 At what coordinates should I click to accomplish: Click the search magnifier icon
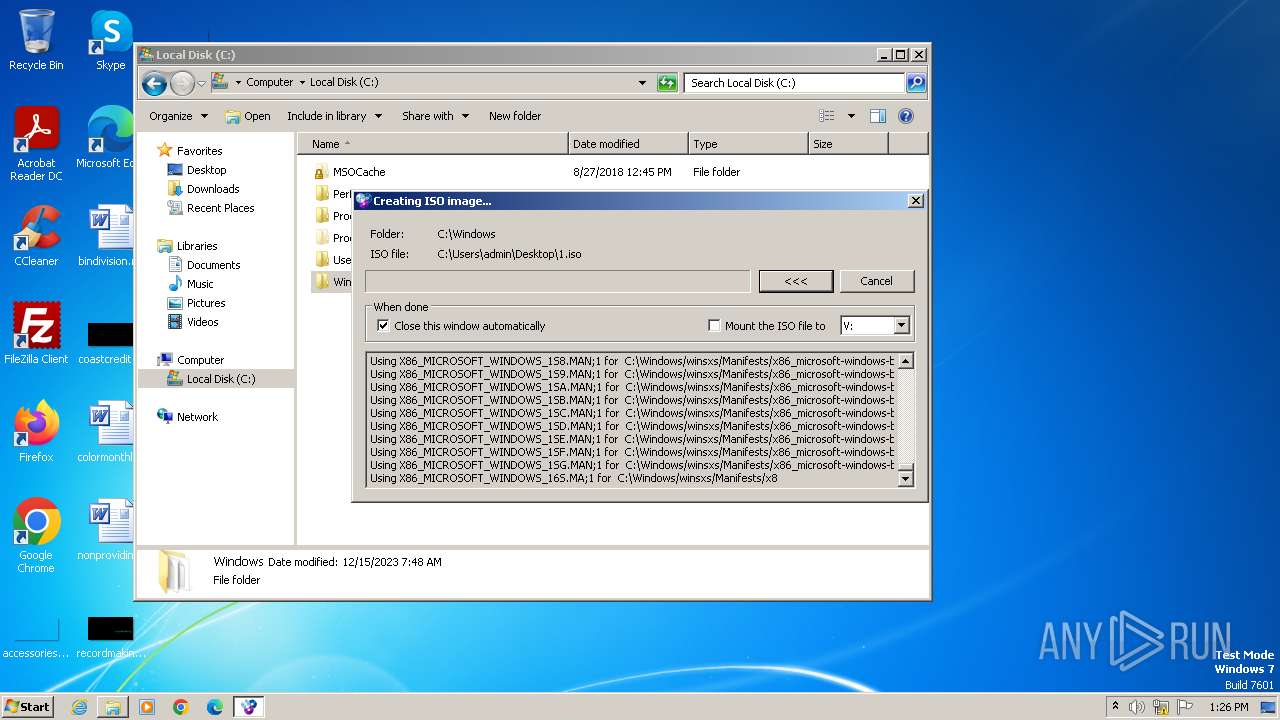(x=916, y=83)
